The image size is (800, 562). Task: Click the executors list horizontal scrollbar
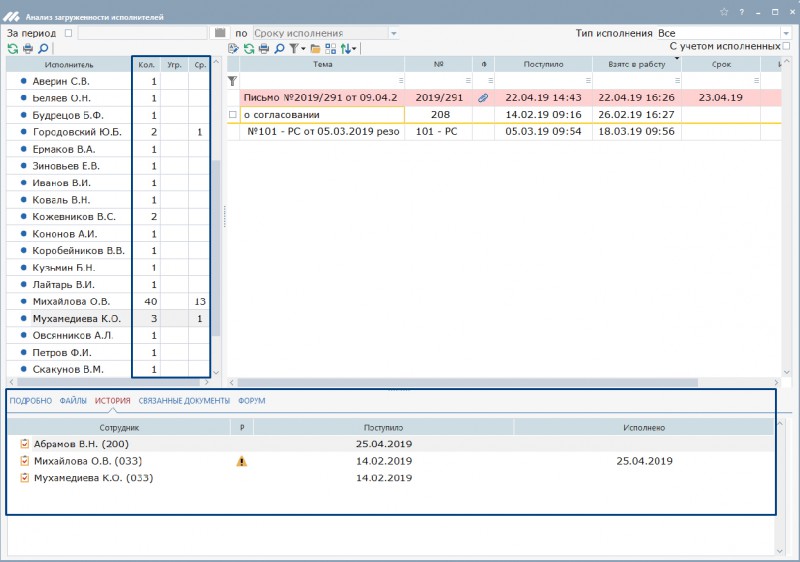pos(109,382)
